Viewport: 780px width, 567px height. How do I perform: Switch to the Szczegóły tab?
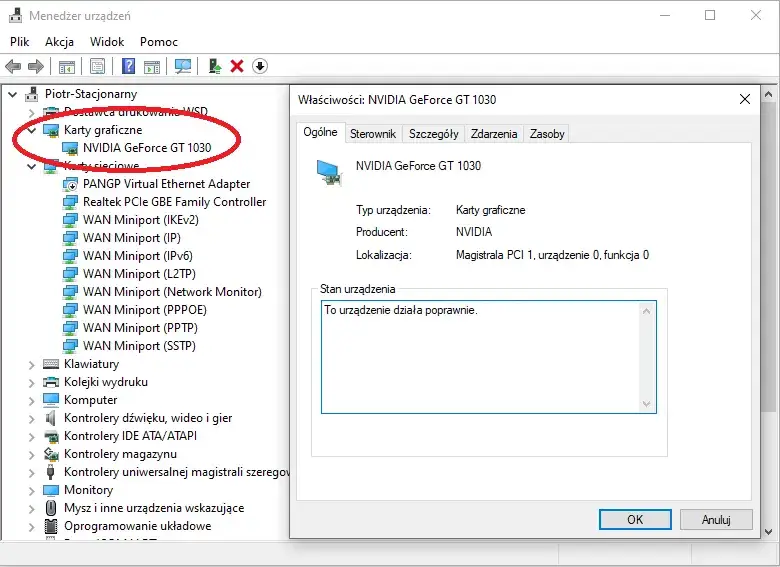coord(434,134)
